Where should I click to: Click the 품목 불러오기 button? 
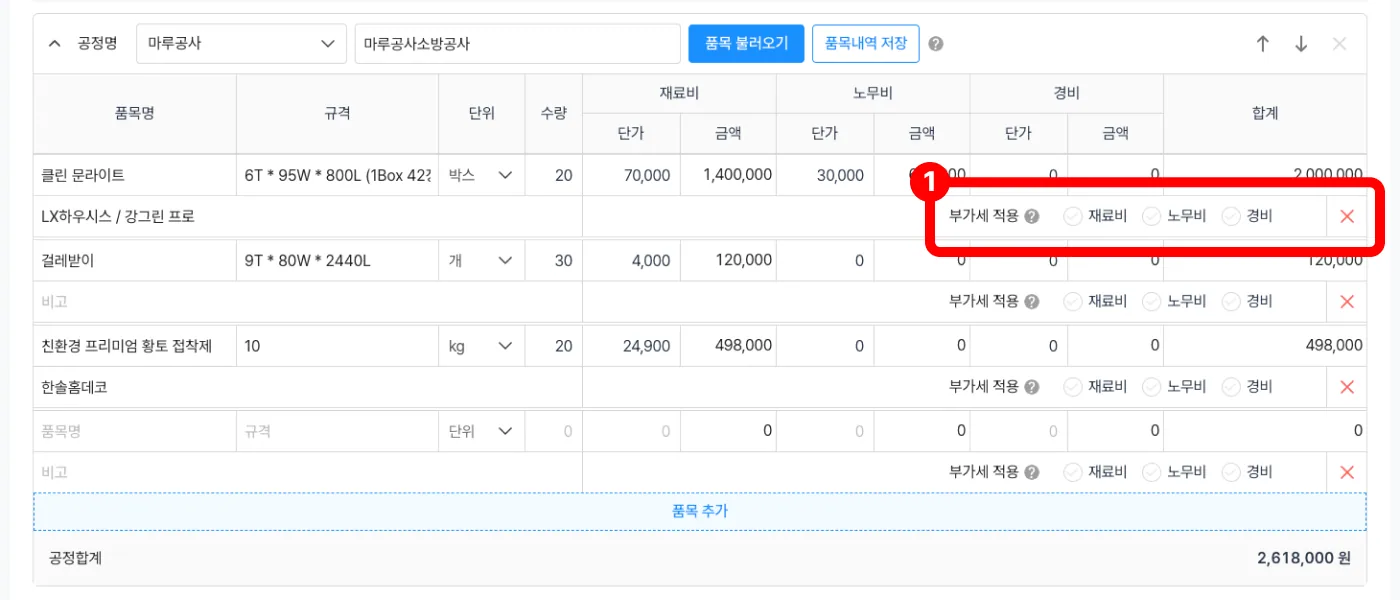(x=746, y=43)
